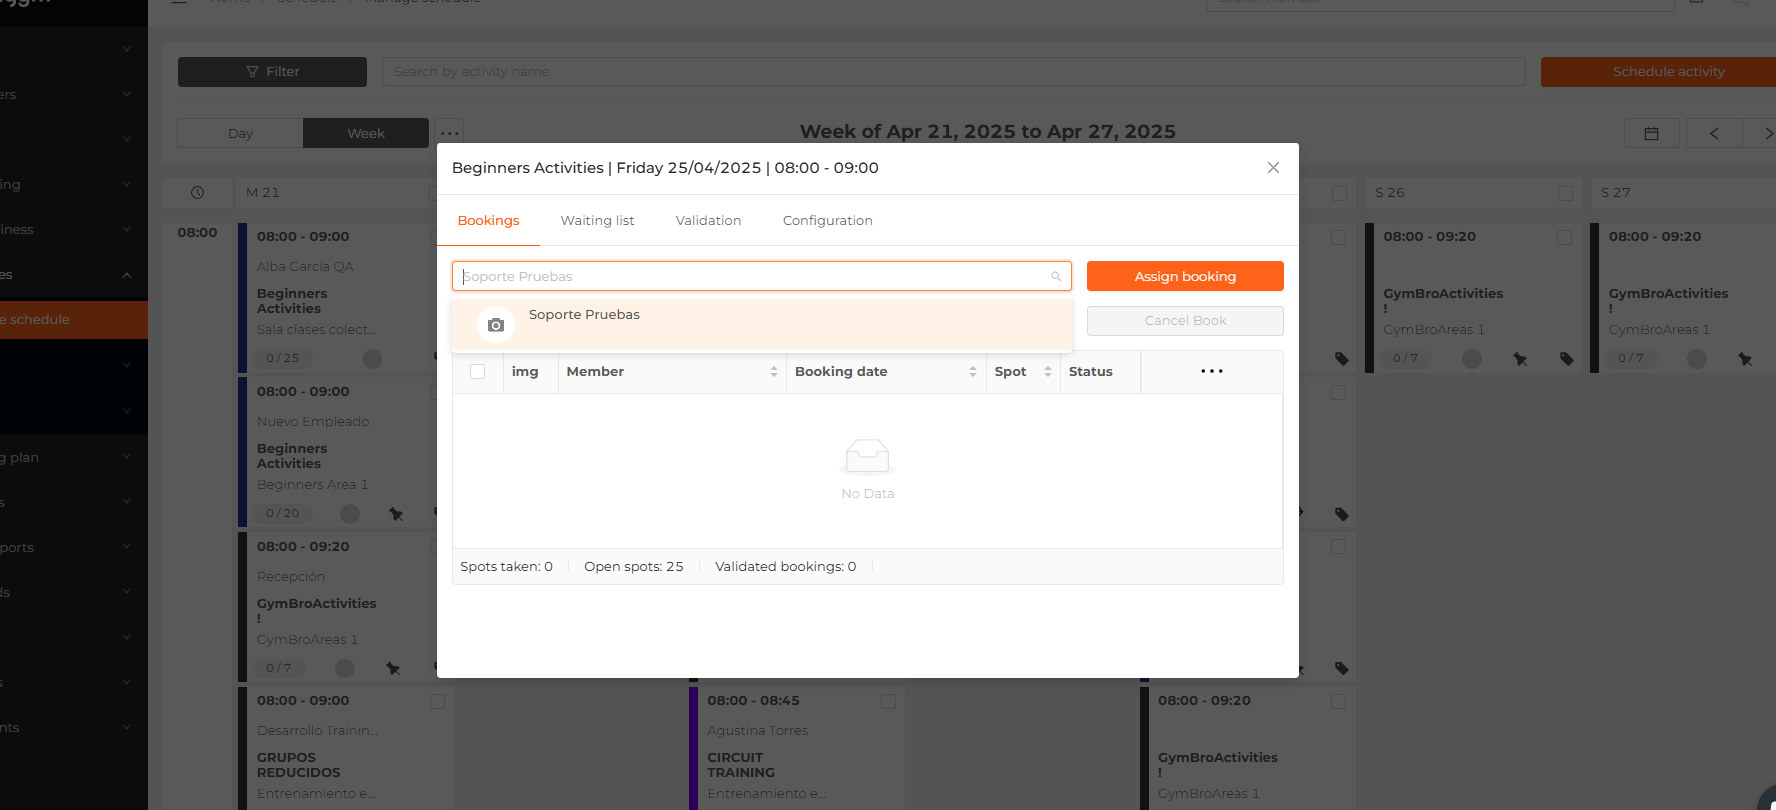Screen dimensions: 1776x810
Task: Expand the topmost sidebar chevron
Action: click(126, 49)
